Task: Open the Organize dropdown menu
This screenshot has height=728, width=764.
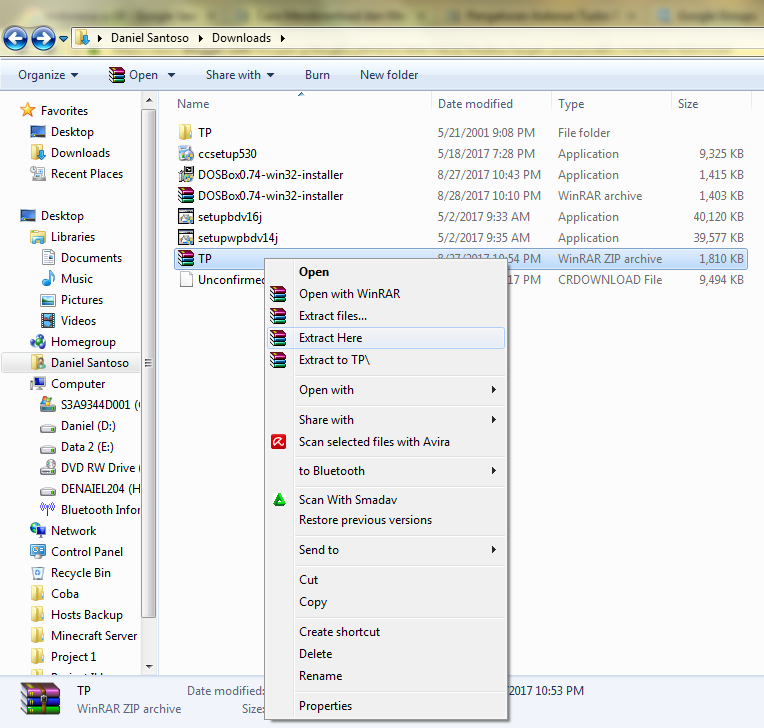Action: (48, 75)
